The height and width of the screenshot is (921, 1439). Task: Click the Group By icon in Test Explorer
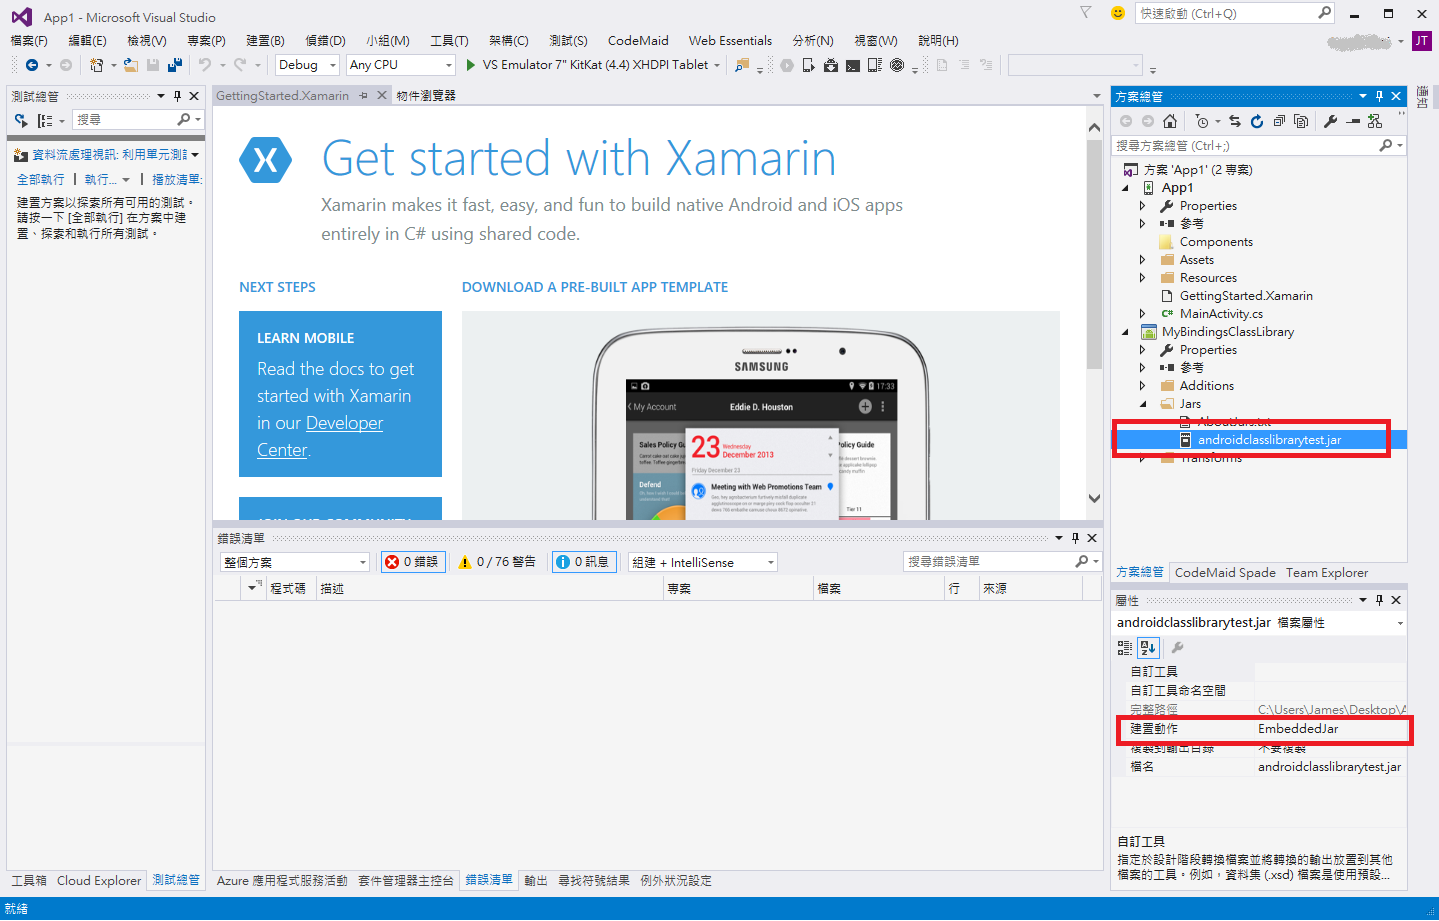click(x=45, y=120)
